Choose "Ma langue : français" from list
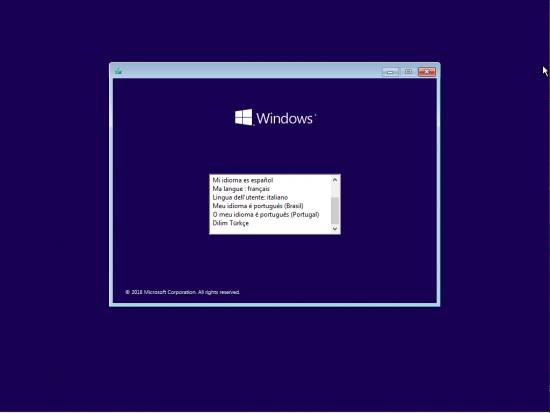This screenshot has height=413, width=550. click(241, 189)
